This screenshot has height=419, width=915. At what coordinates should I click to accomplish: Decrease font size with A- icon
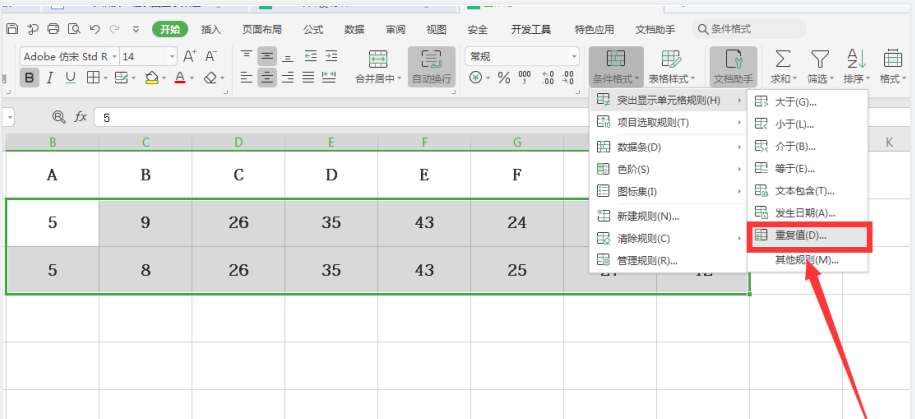211,57
